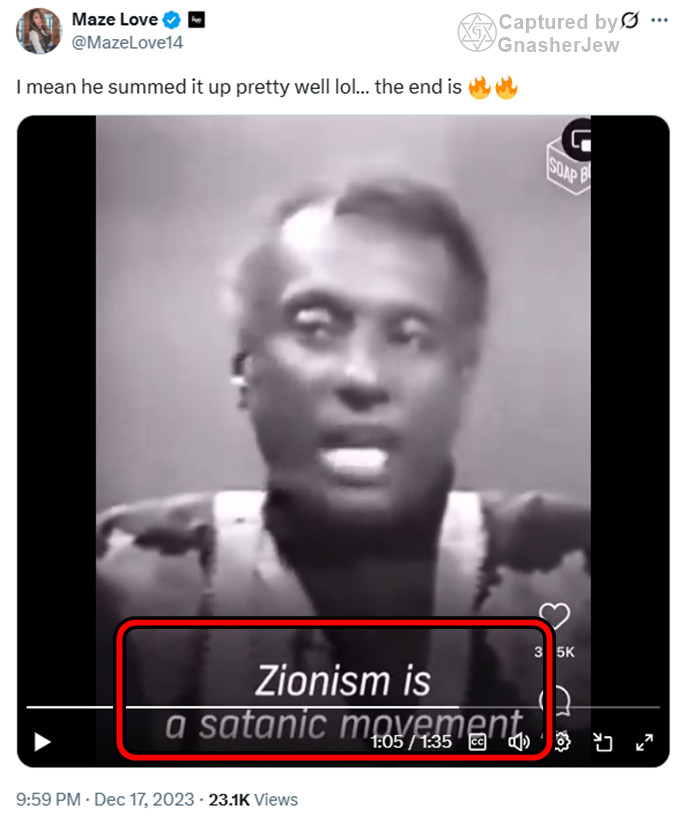Open the 23.1K Views count
Screen dimensions: 680x816
(x=253, y=799)
